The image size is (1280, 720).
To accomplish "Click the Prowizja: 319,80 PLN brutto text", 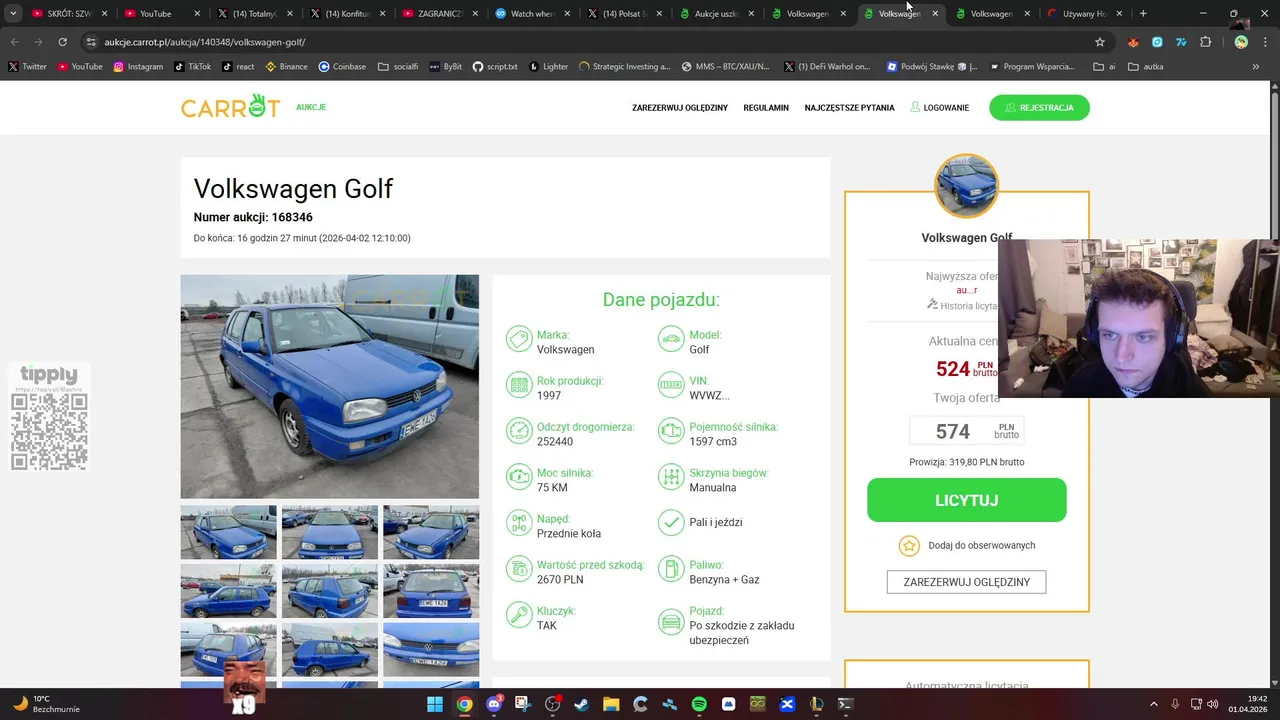I will pos(966,462).
